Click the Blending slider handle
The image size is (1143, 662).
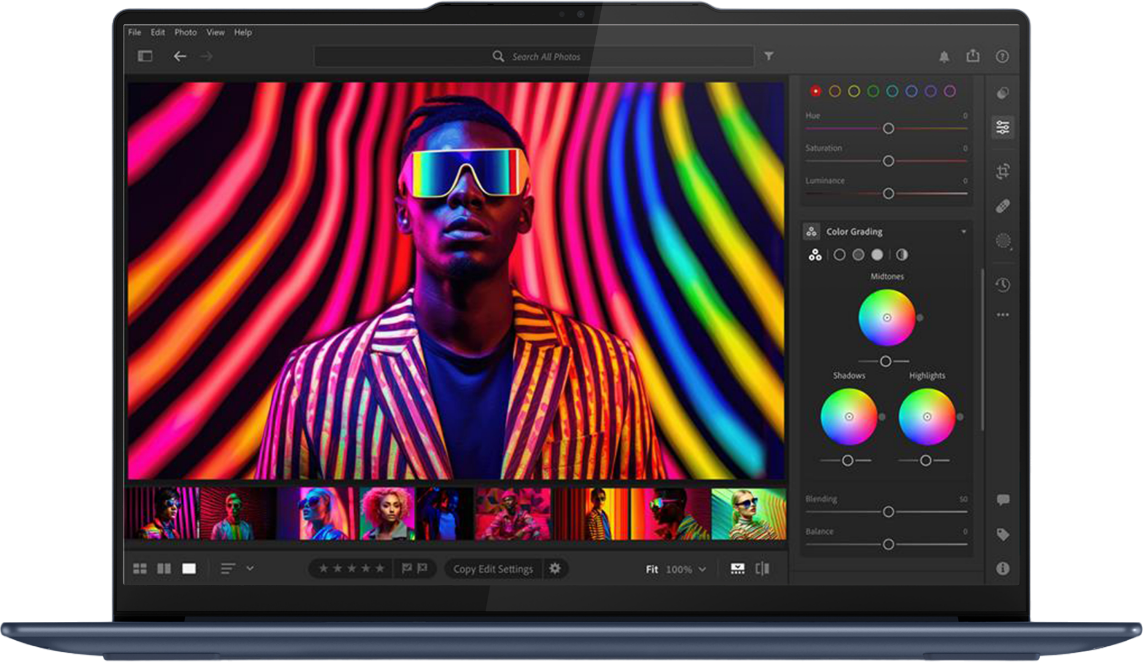[x=888, y=512]
